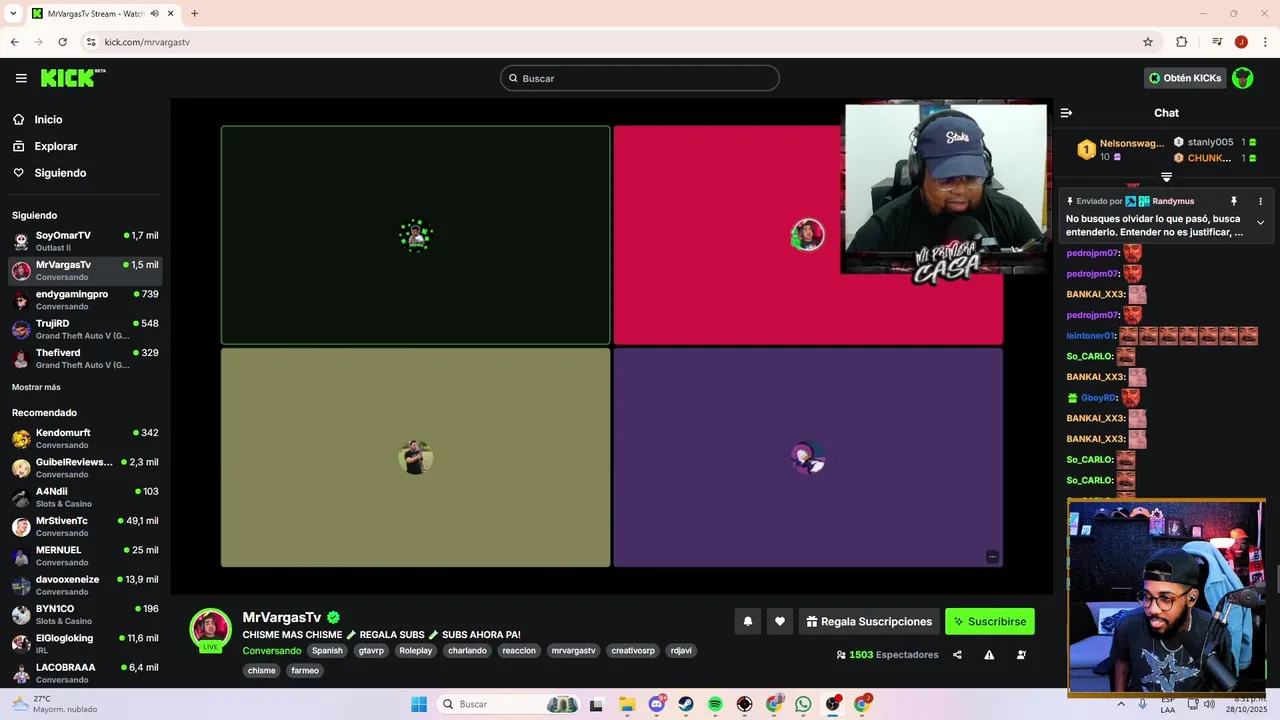Open Discord from the taskbar
Screen dimensions: 1280x720
pos(657,704)
